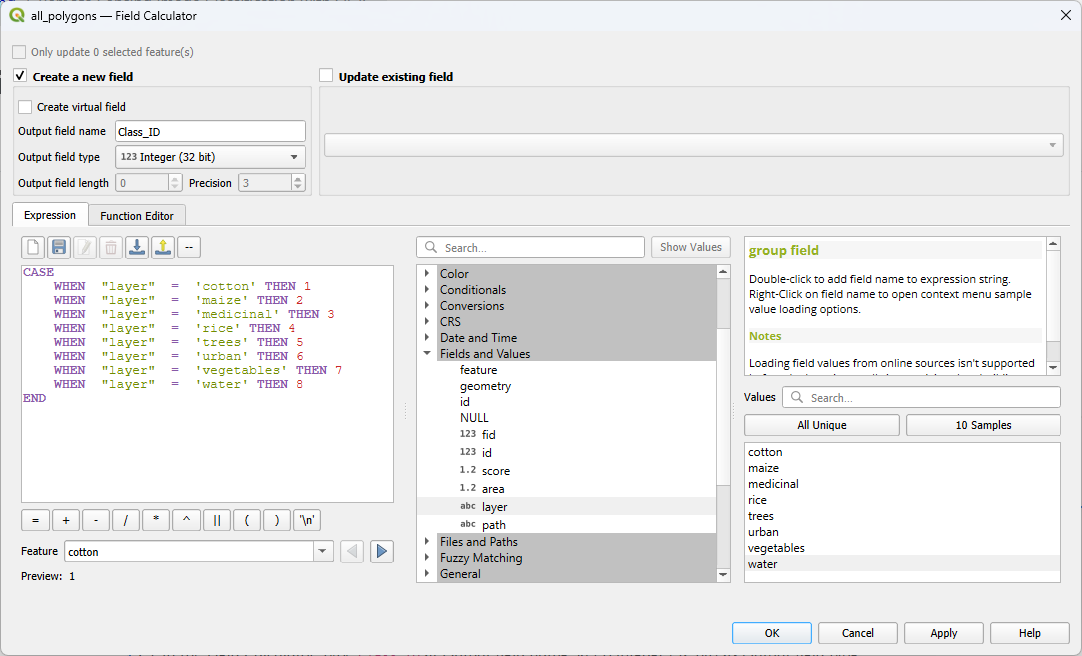
Task: Switch to the Function Editor tab
Action: click(137, 215)
